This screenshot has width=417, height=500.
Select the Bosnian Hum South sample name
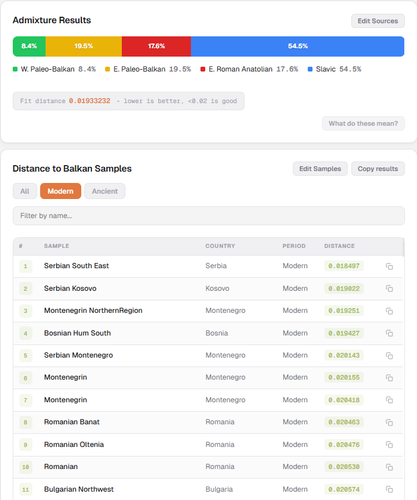point(77,333)
